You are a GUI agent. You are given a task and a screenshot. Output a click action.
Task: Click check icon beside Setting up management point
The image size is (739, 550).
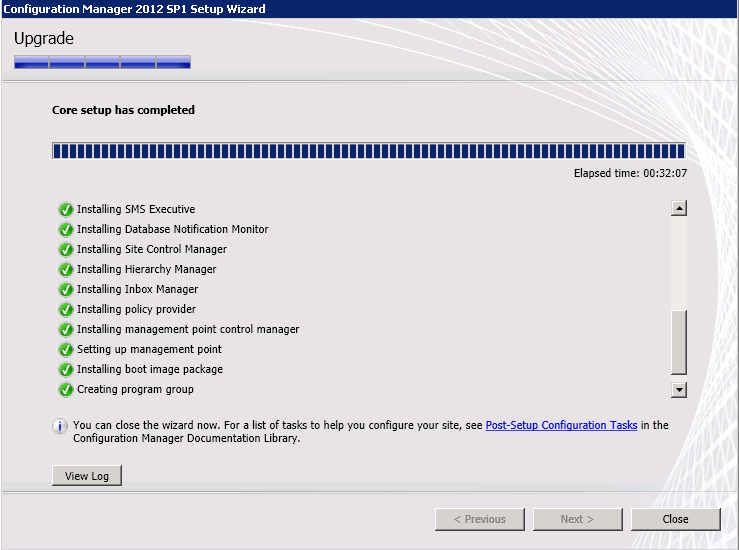point(66,350)
